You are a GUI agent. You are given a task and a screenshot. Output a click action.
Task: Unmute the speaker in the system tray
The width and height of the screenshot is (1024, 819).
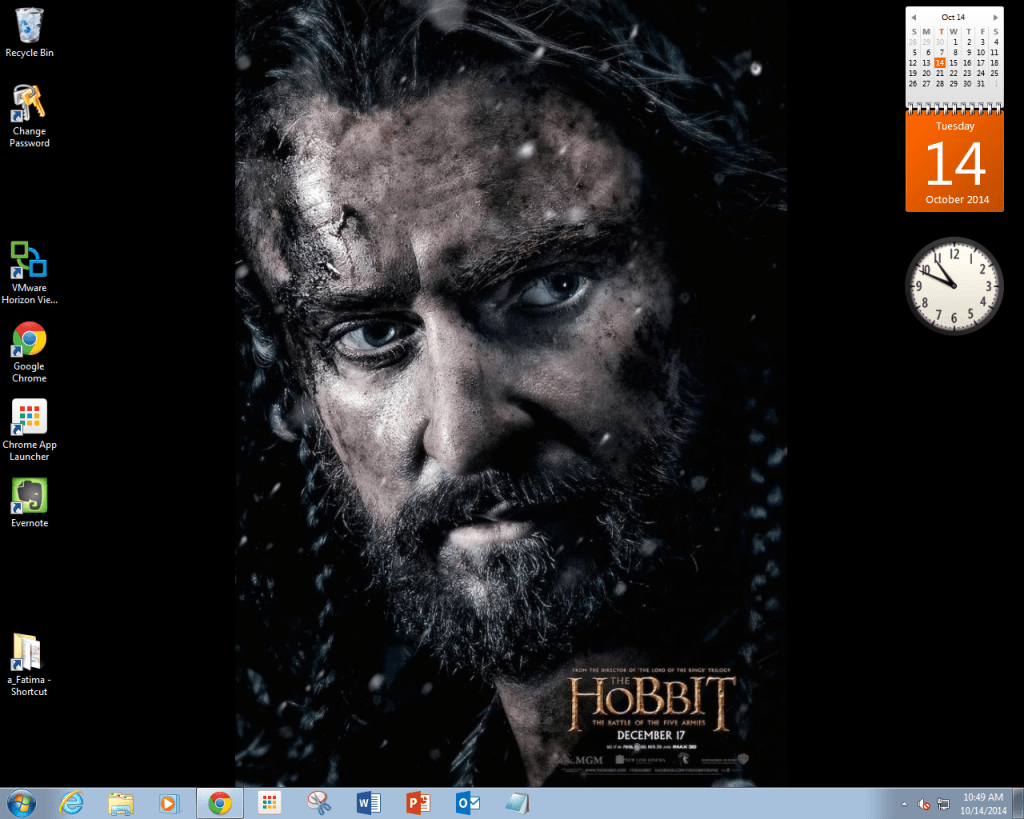click(x=922, y=803)
